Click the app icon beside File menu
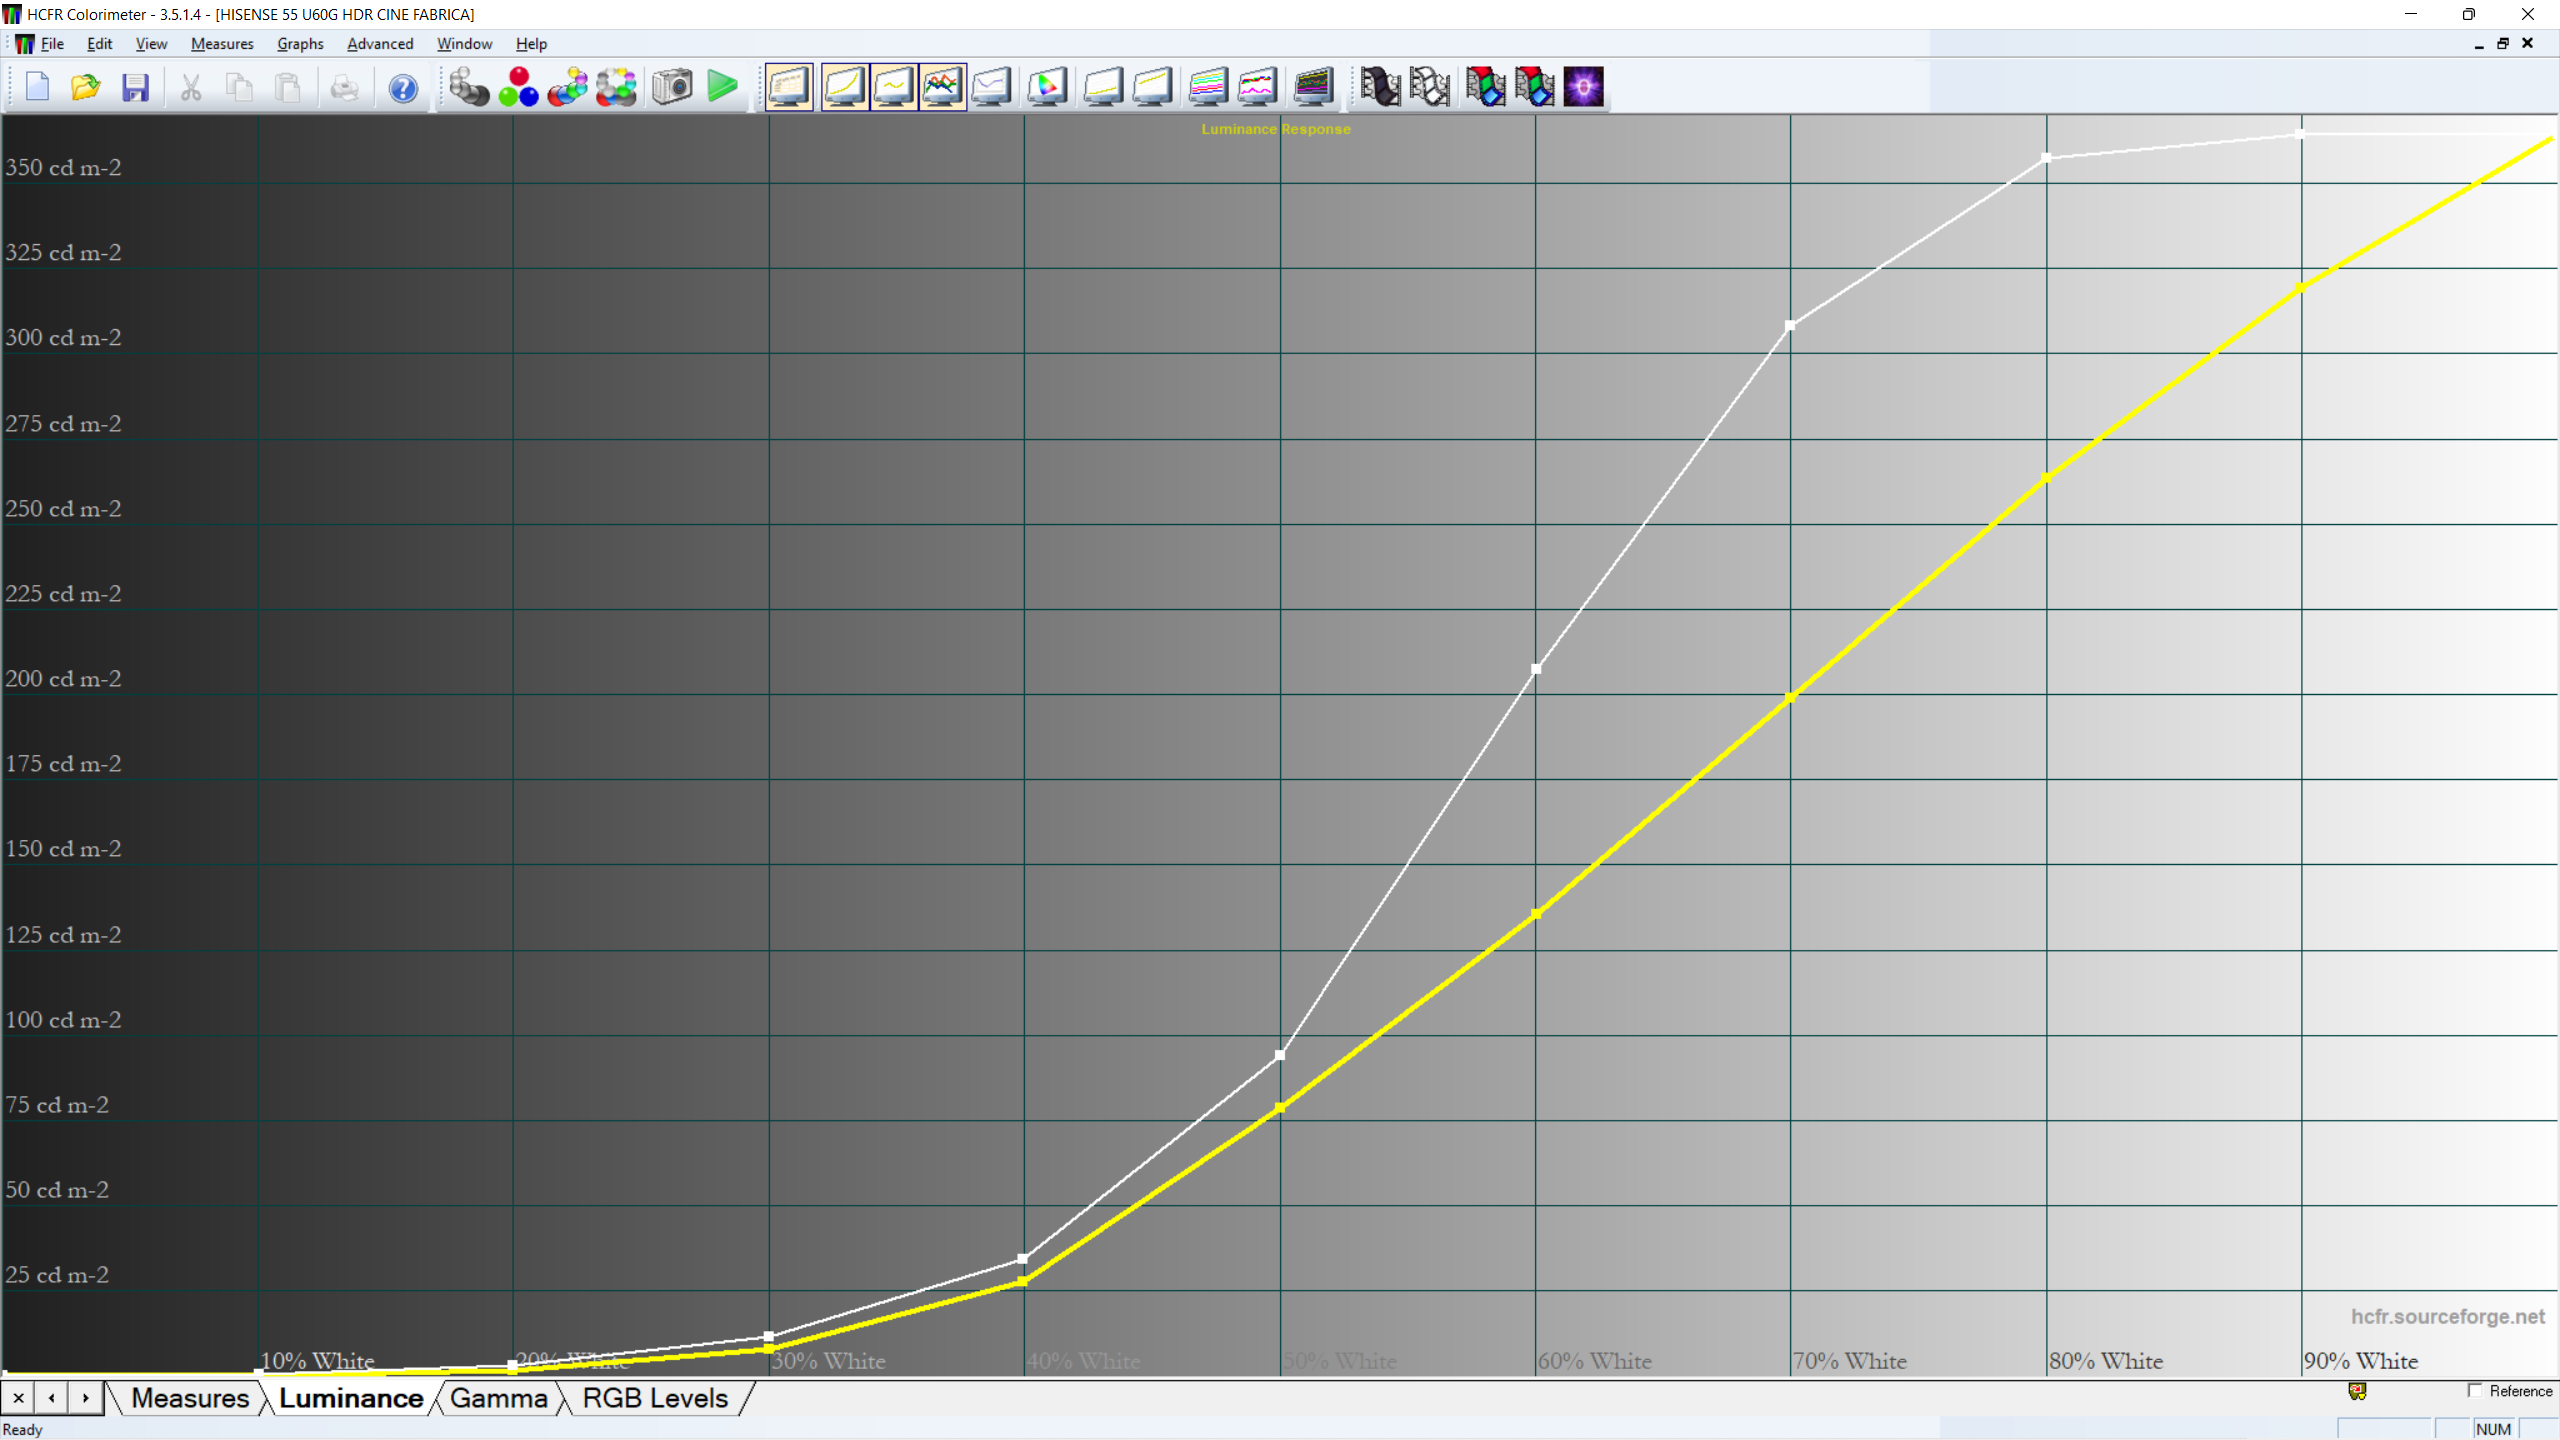Image resolution: width=2560 pixels, height=1440 pixels. (x=24, y=44)
